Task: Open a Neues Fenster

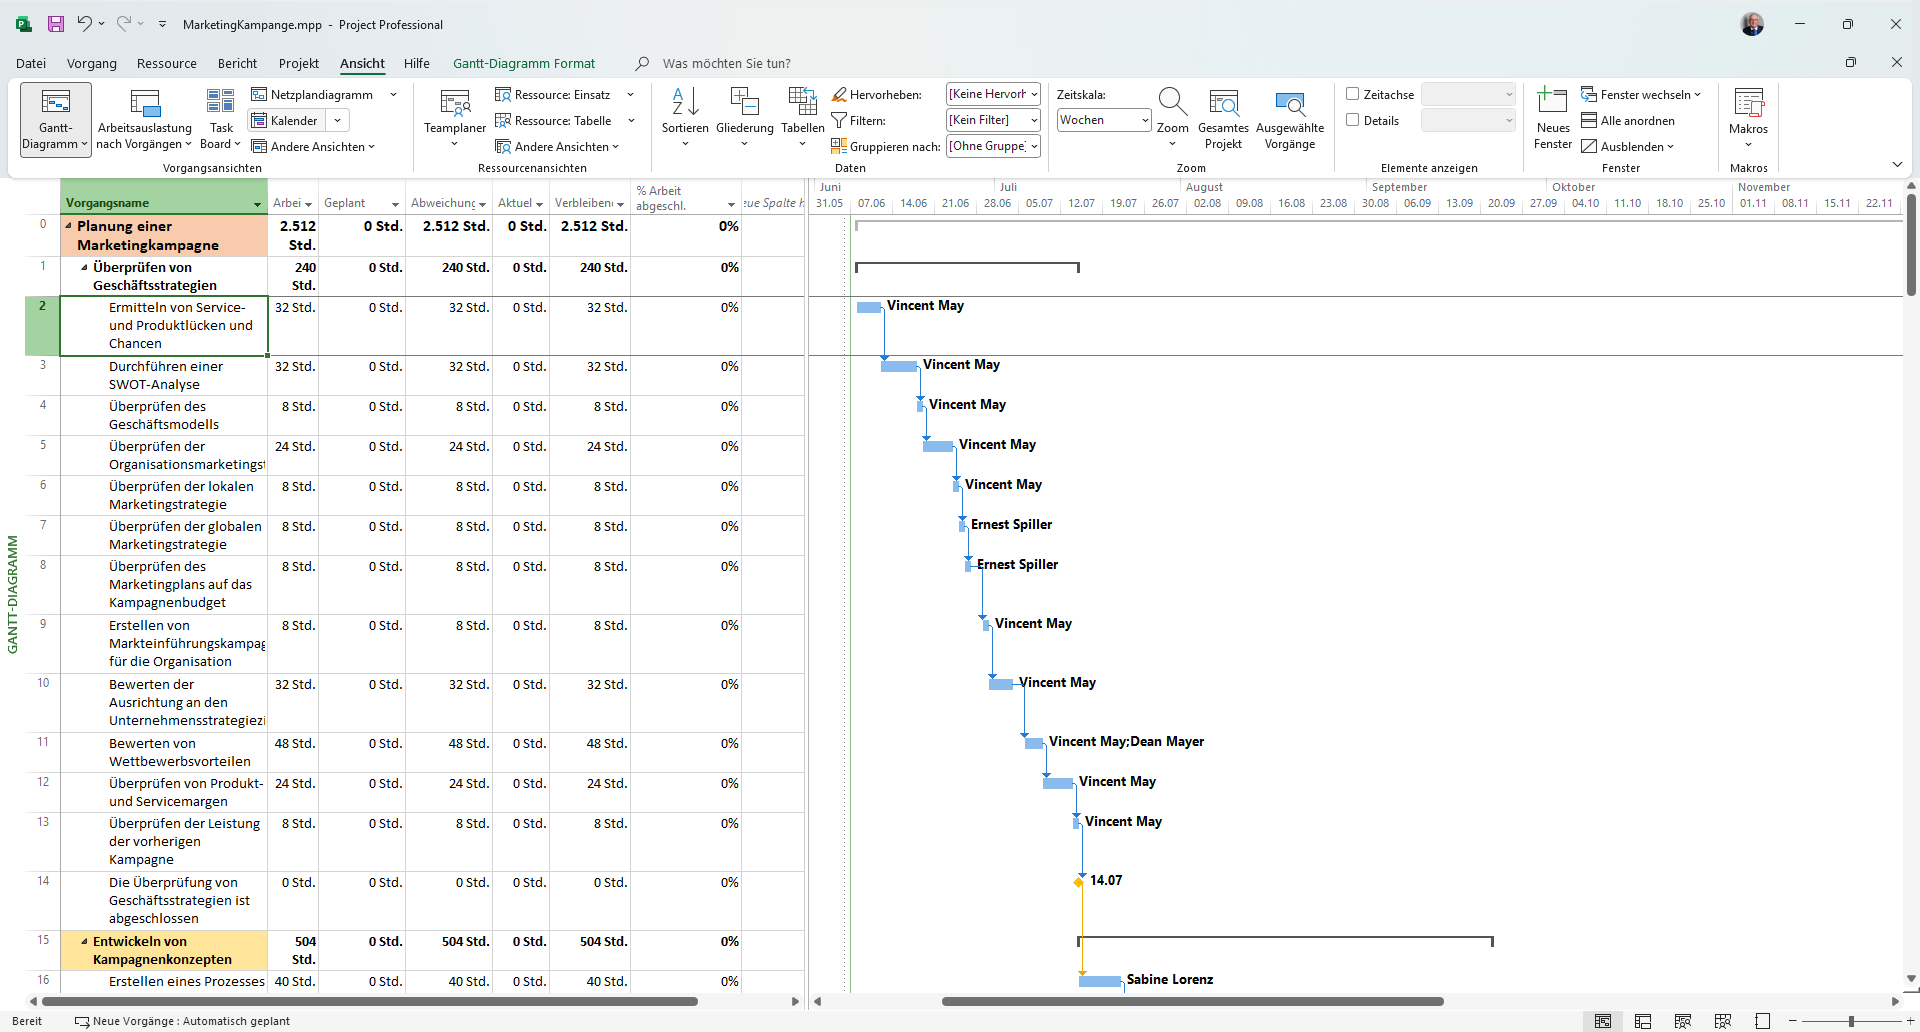Action: click(1553, 119)
